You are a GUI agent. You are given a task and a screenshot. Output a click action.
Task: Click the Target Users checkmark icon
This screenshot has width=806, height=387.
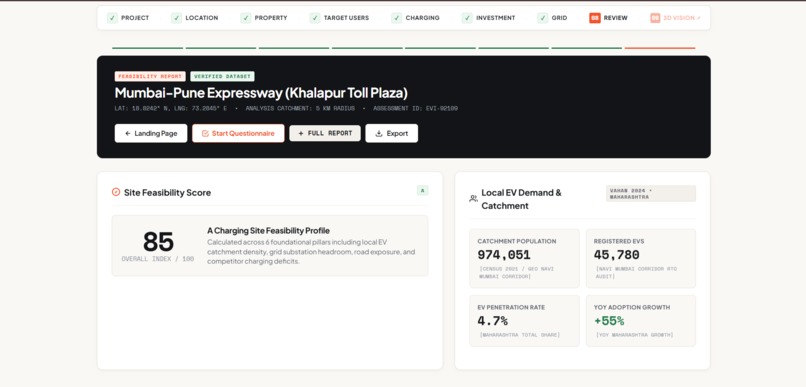[x=315, y=18]
